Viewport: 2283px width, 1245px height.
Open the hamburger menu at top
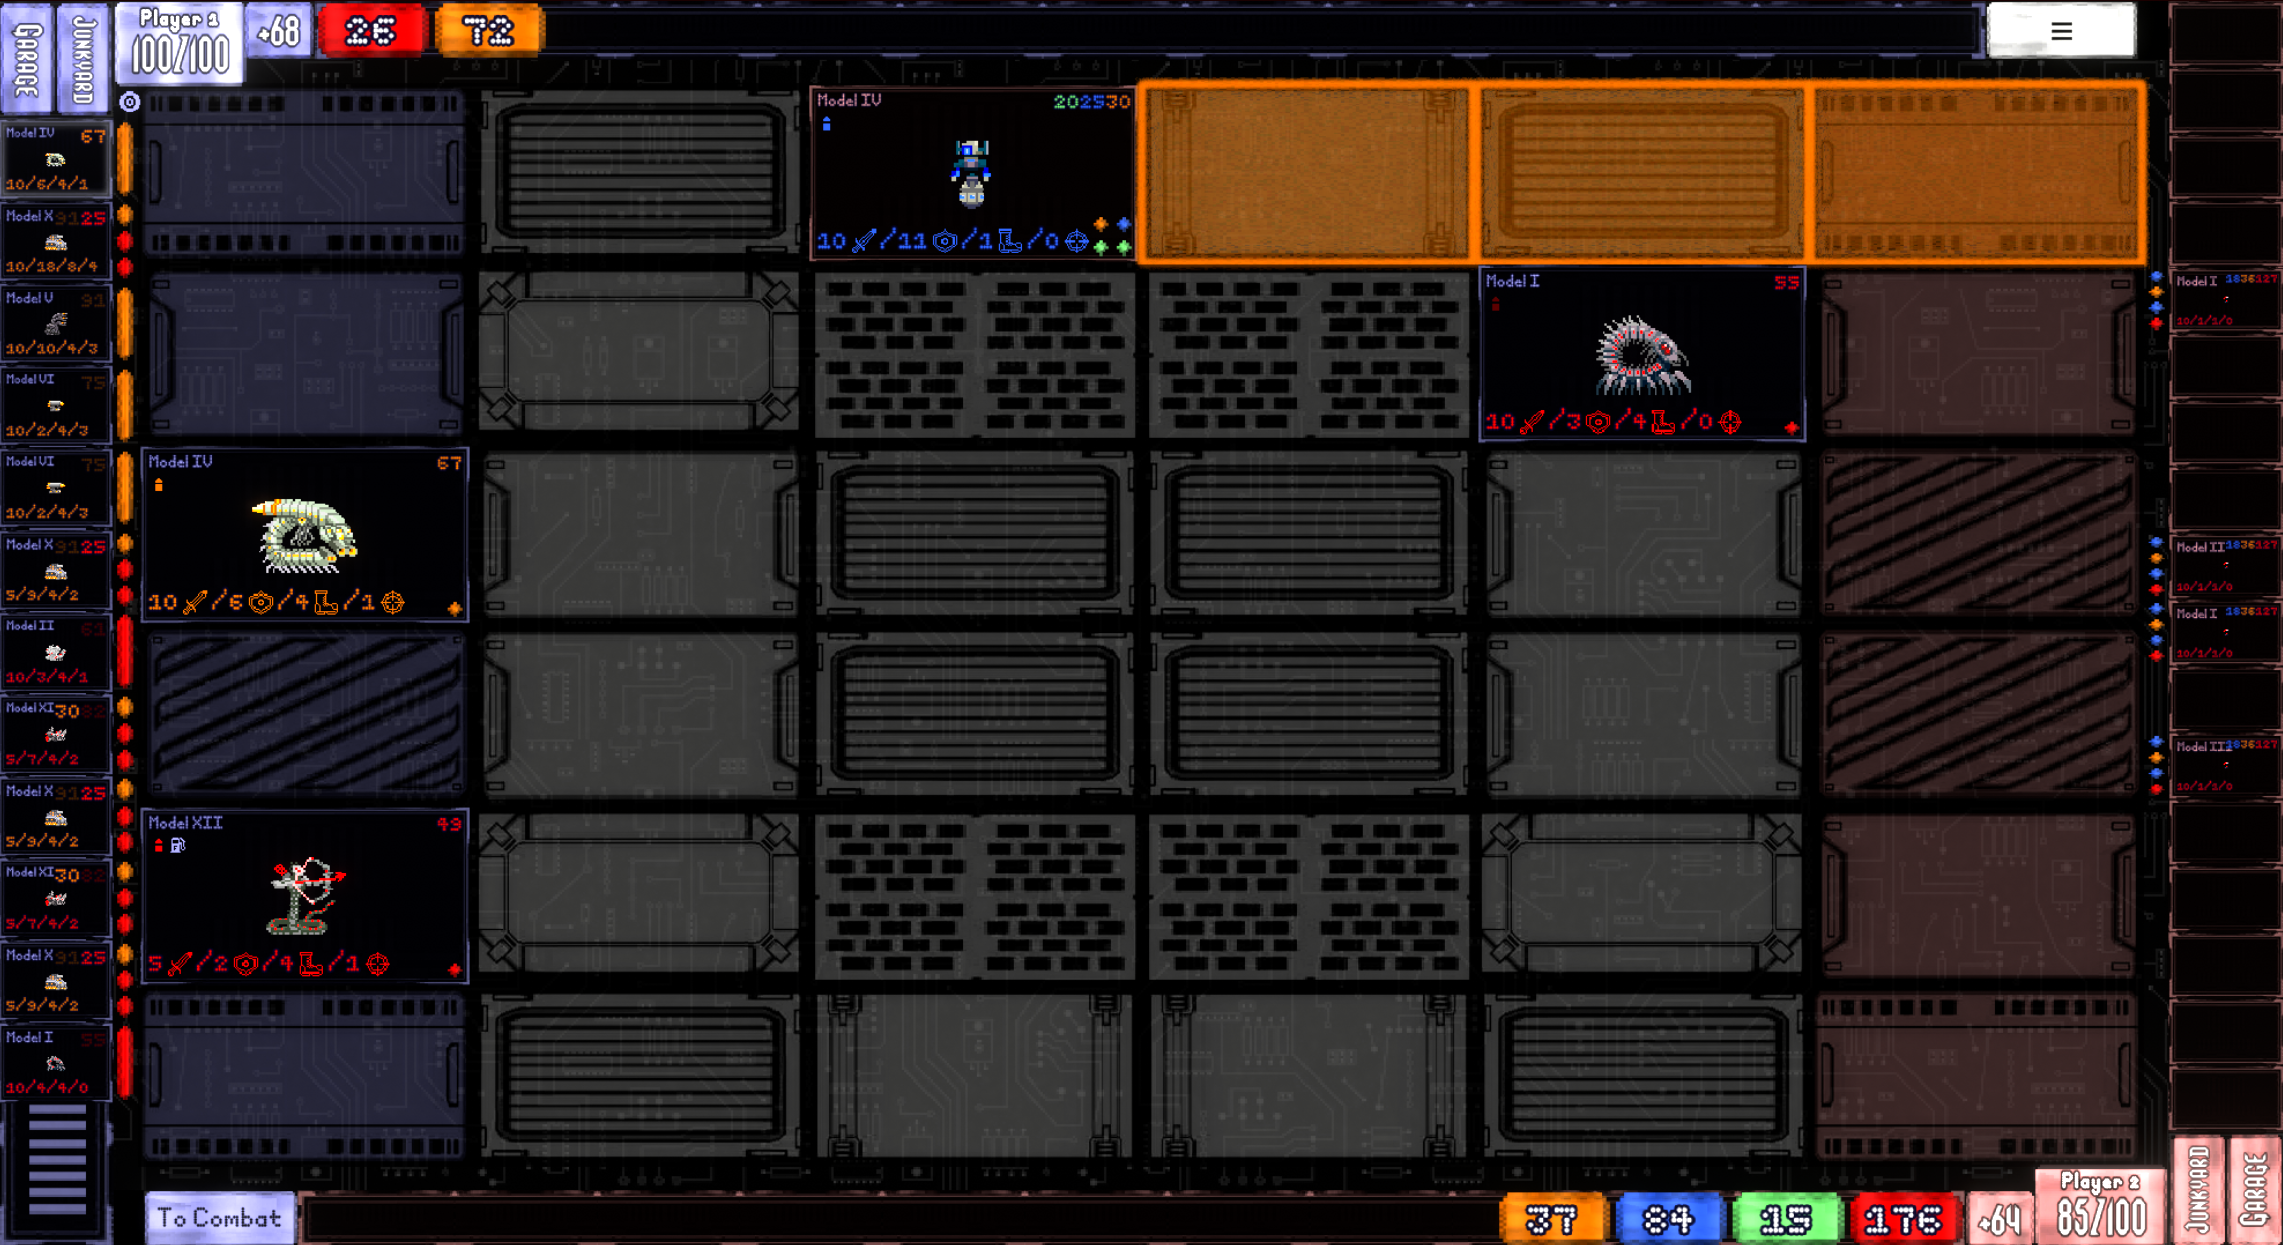tap(2060, 31)
